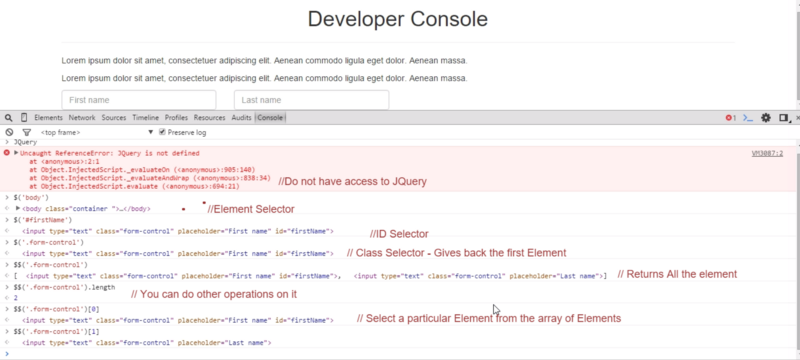
Task: Click the red error count indicator
Action: click(x=731, y=118)
